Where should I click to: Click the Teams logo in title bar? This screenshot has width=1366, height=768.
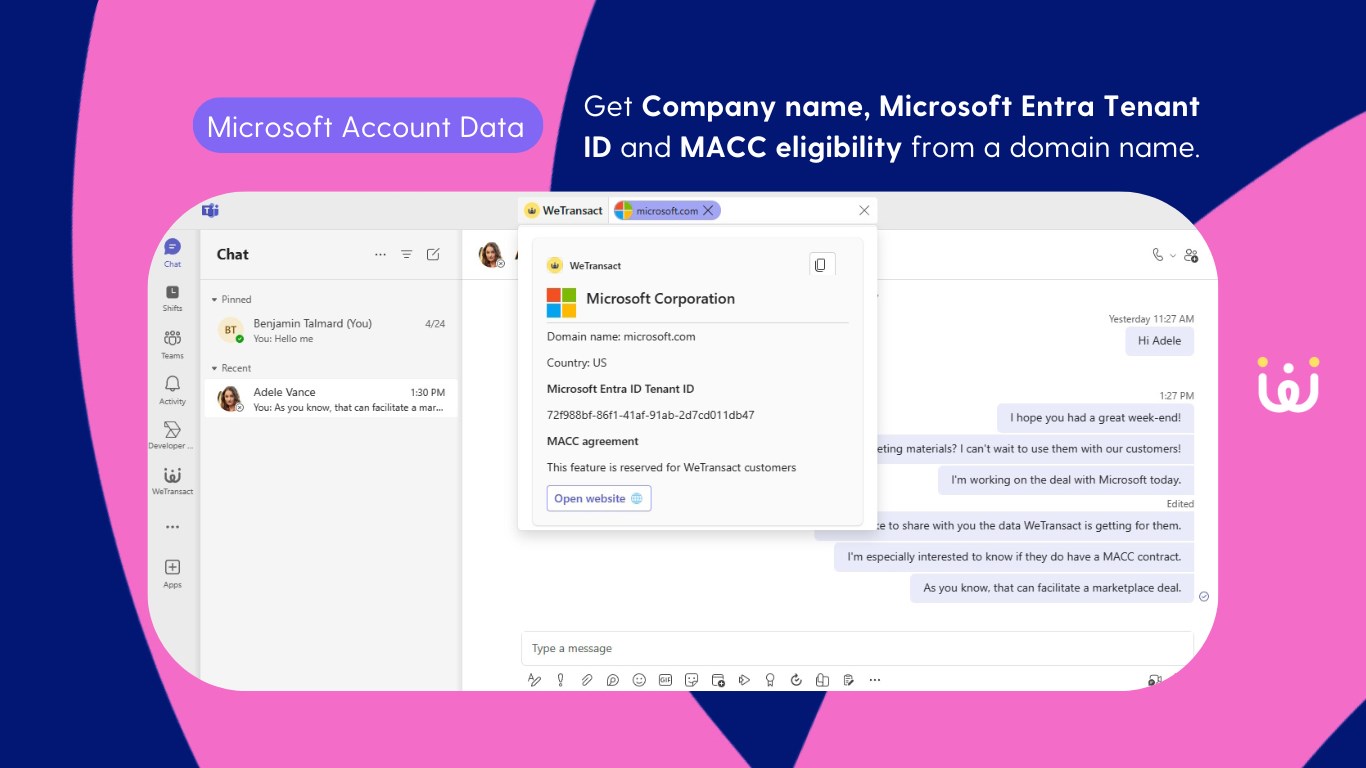click(x=210, y=210)
